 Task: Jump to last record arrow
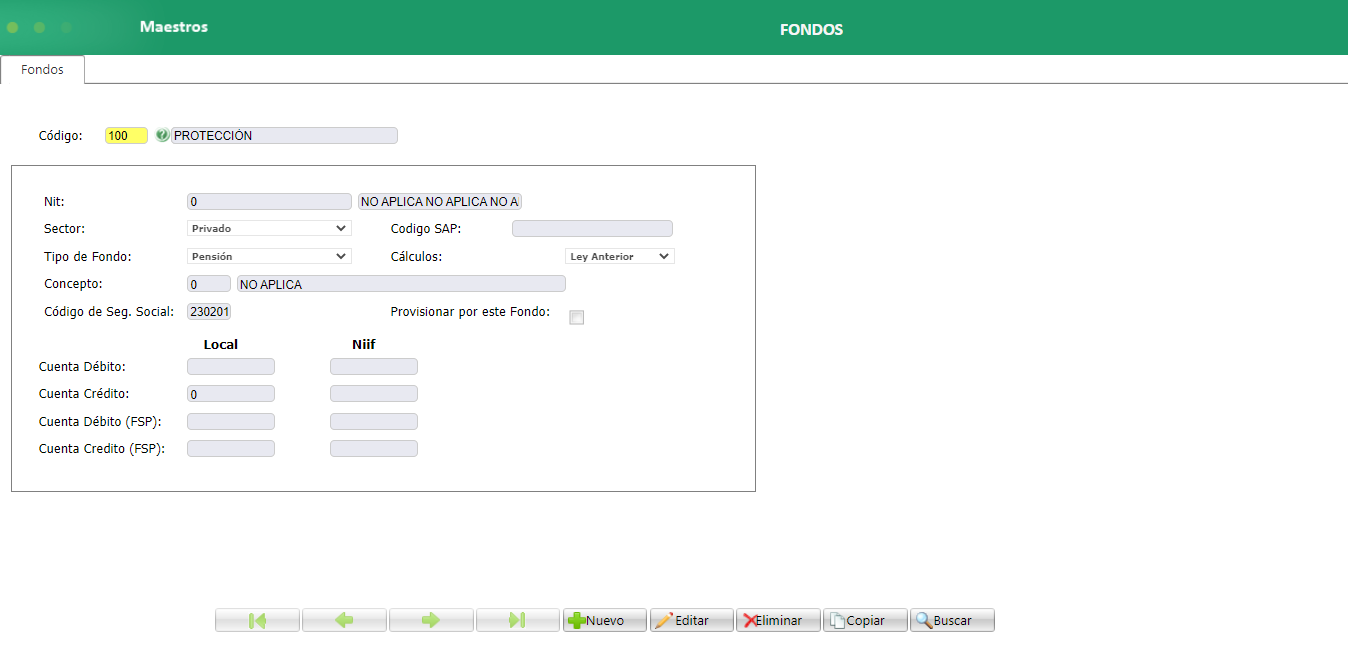(517, 620)
